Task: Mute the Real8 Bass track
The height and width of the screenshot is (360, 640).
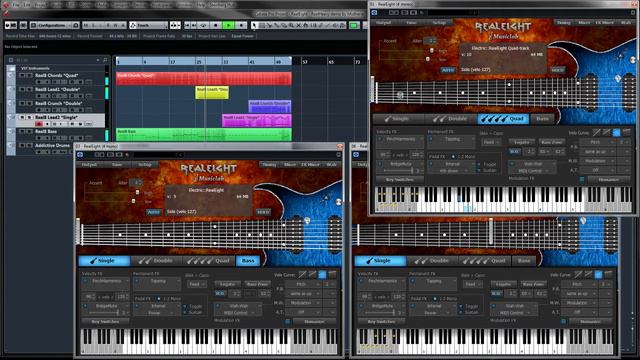Action: (x=22, y=131)
